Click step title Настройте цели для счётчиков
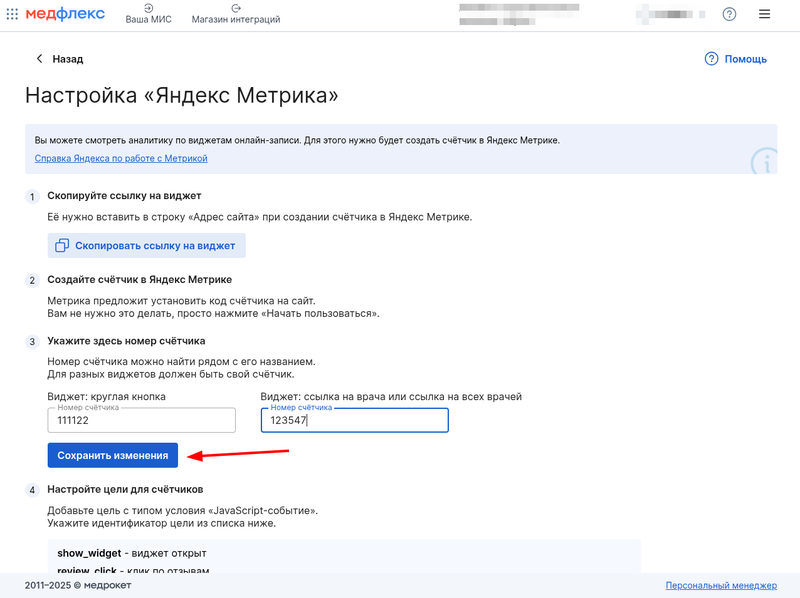 point(126,489)
